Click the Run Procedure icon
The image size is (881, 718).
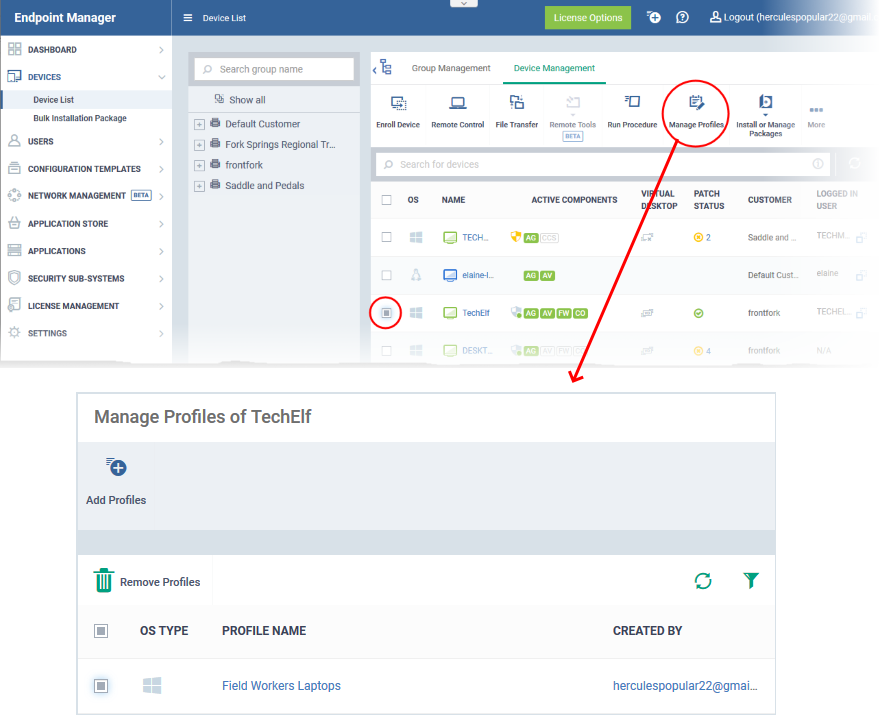point(632,102)
